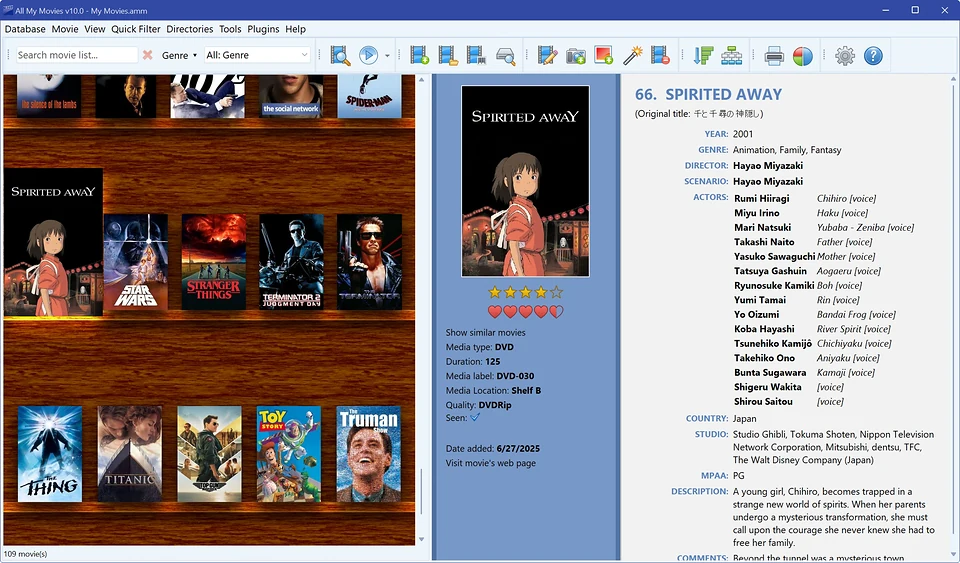Add a new movie with the green plus icon
The height and width of the screenshot is (563, 960).
coord(419,55)
